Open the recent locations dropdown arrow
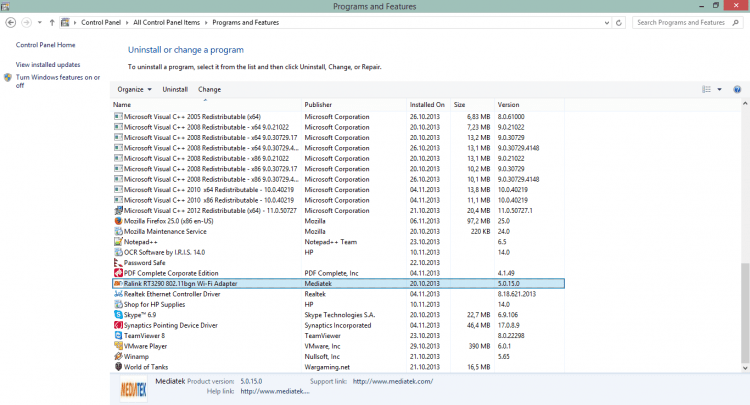The width and height of the screenshot is (750, 405). tap(40, 22)
